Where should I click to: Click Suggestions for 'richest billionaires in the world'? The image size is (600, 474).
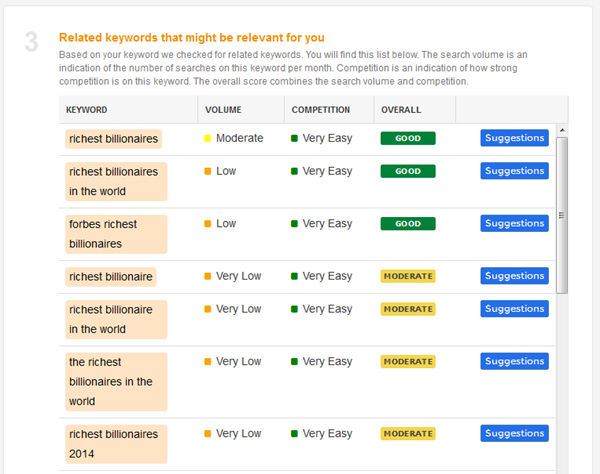pos(514,171)
